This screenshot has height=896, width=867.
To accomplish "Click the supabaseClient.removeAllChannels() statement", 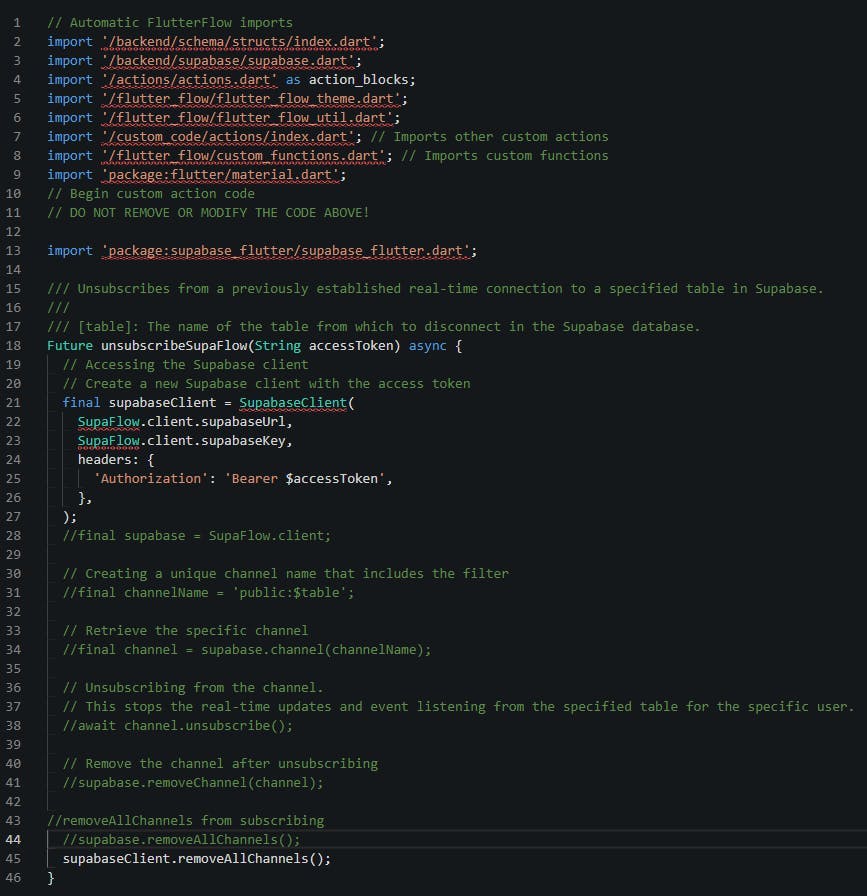I will [196, 858].
